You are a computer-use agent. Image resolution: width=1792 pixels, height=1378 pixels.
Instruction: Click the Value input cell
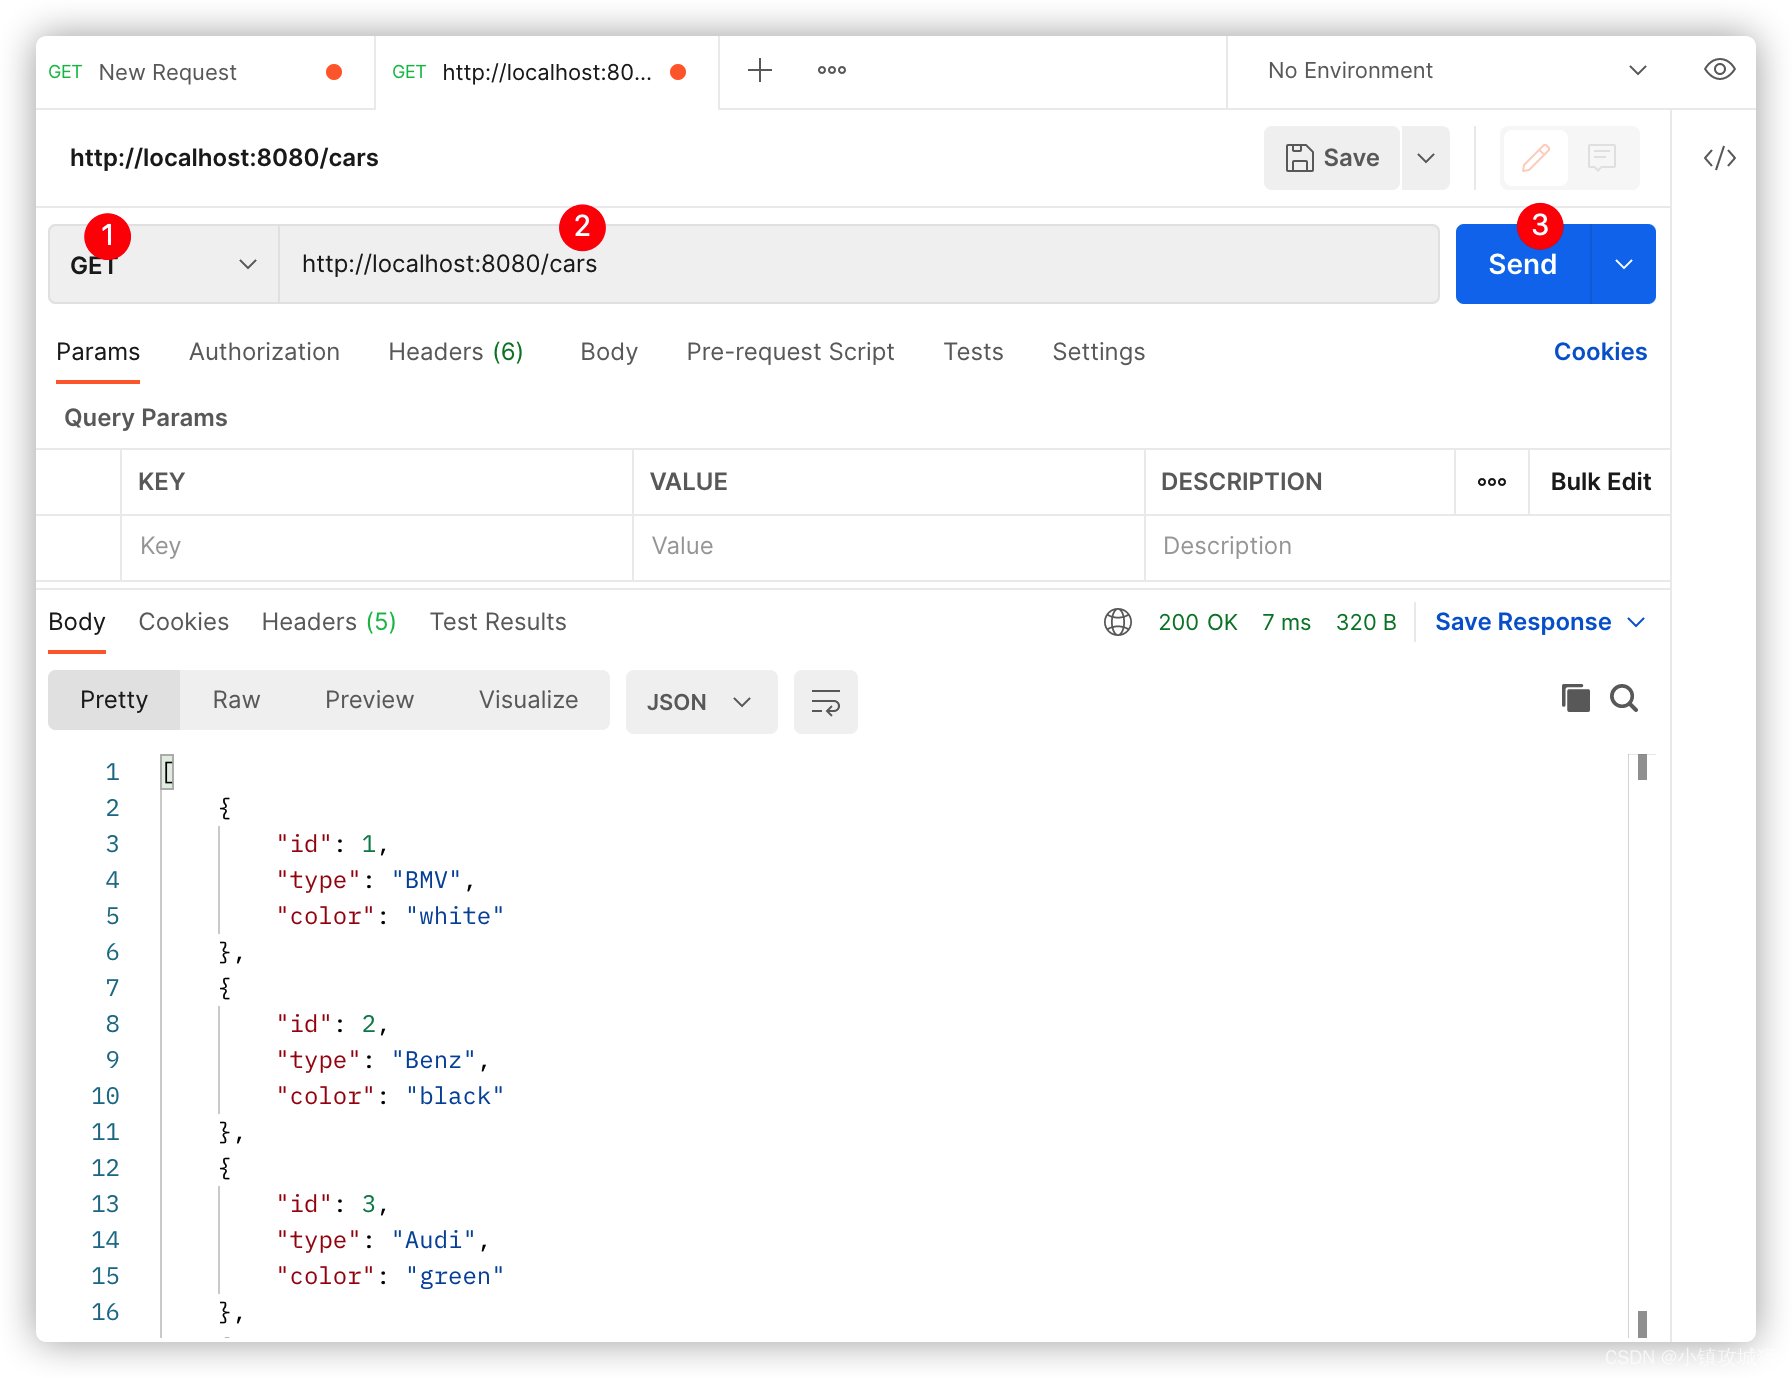tap(889, 546)
